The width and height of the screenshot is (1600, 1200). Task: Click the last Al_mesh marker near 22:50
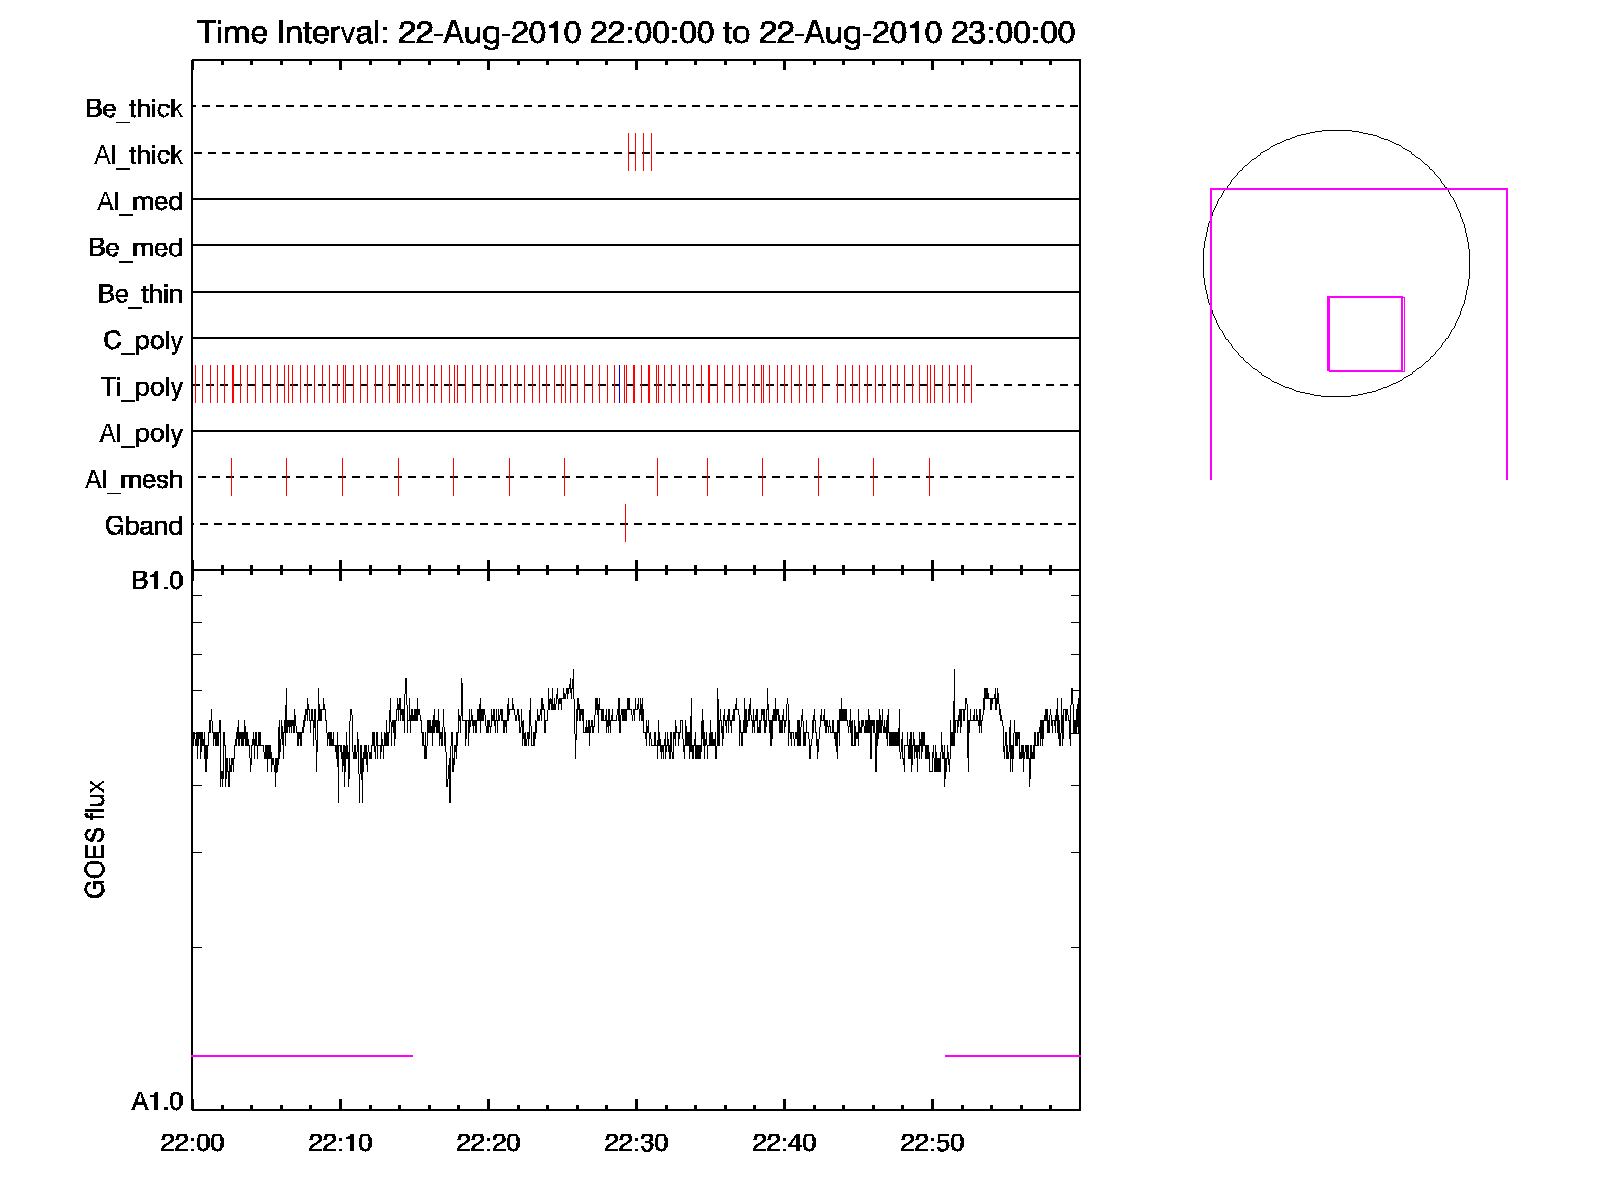click(929, 477)
